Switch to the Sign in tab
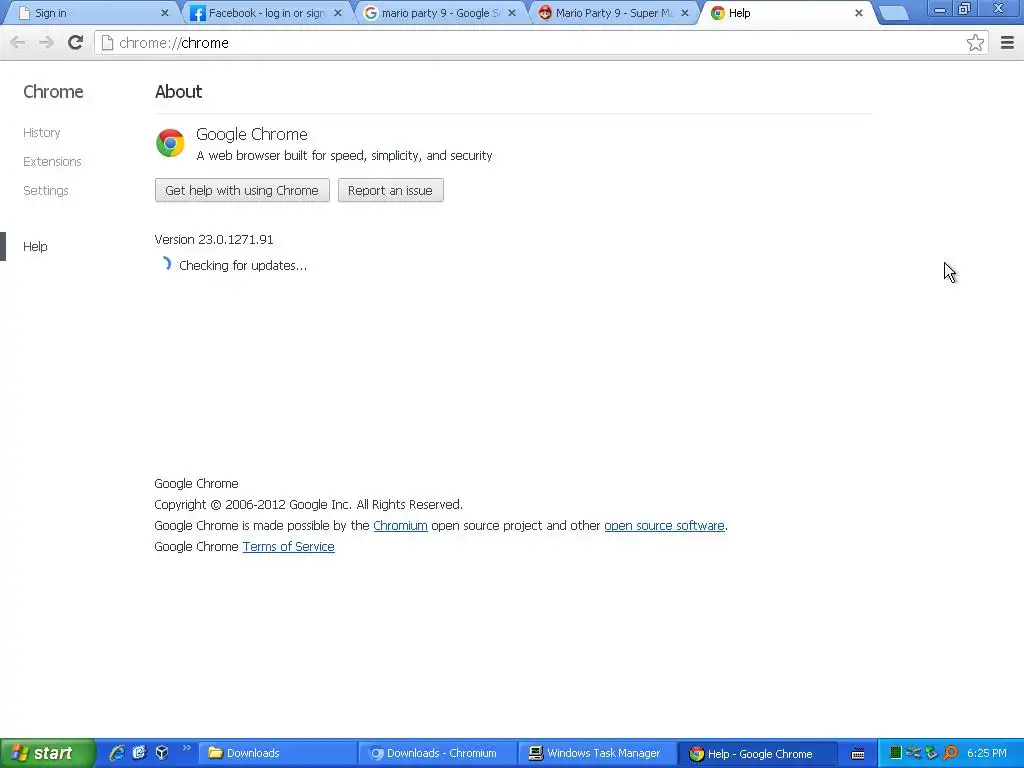The height and width of the screenshot is (768, 1024). click(93, 13)
